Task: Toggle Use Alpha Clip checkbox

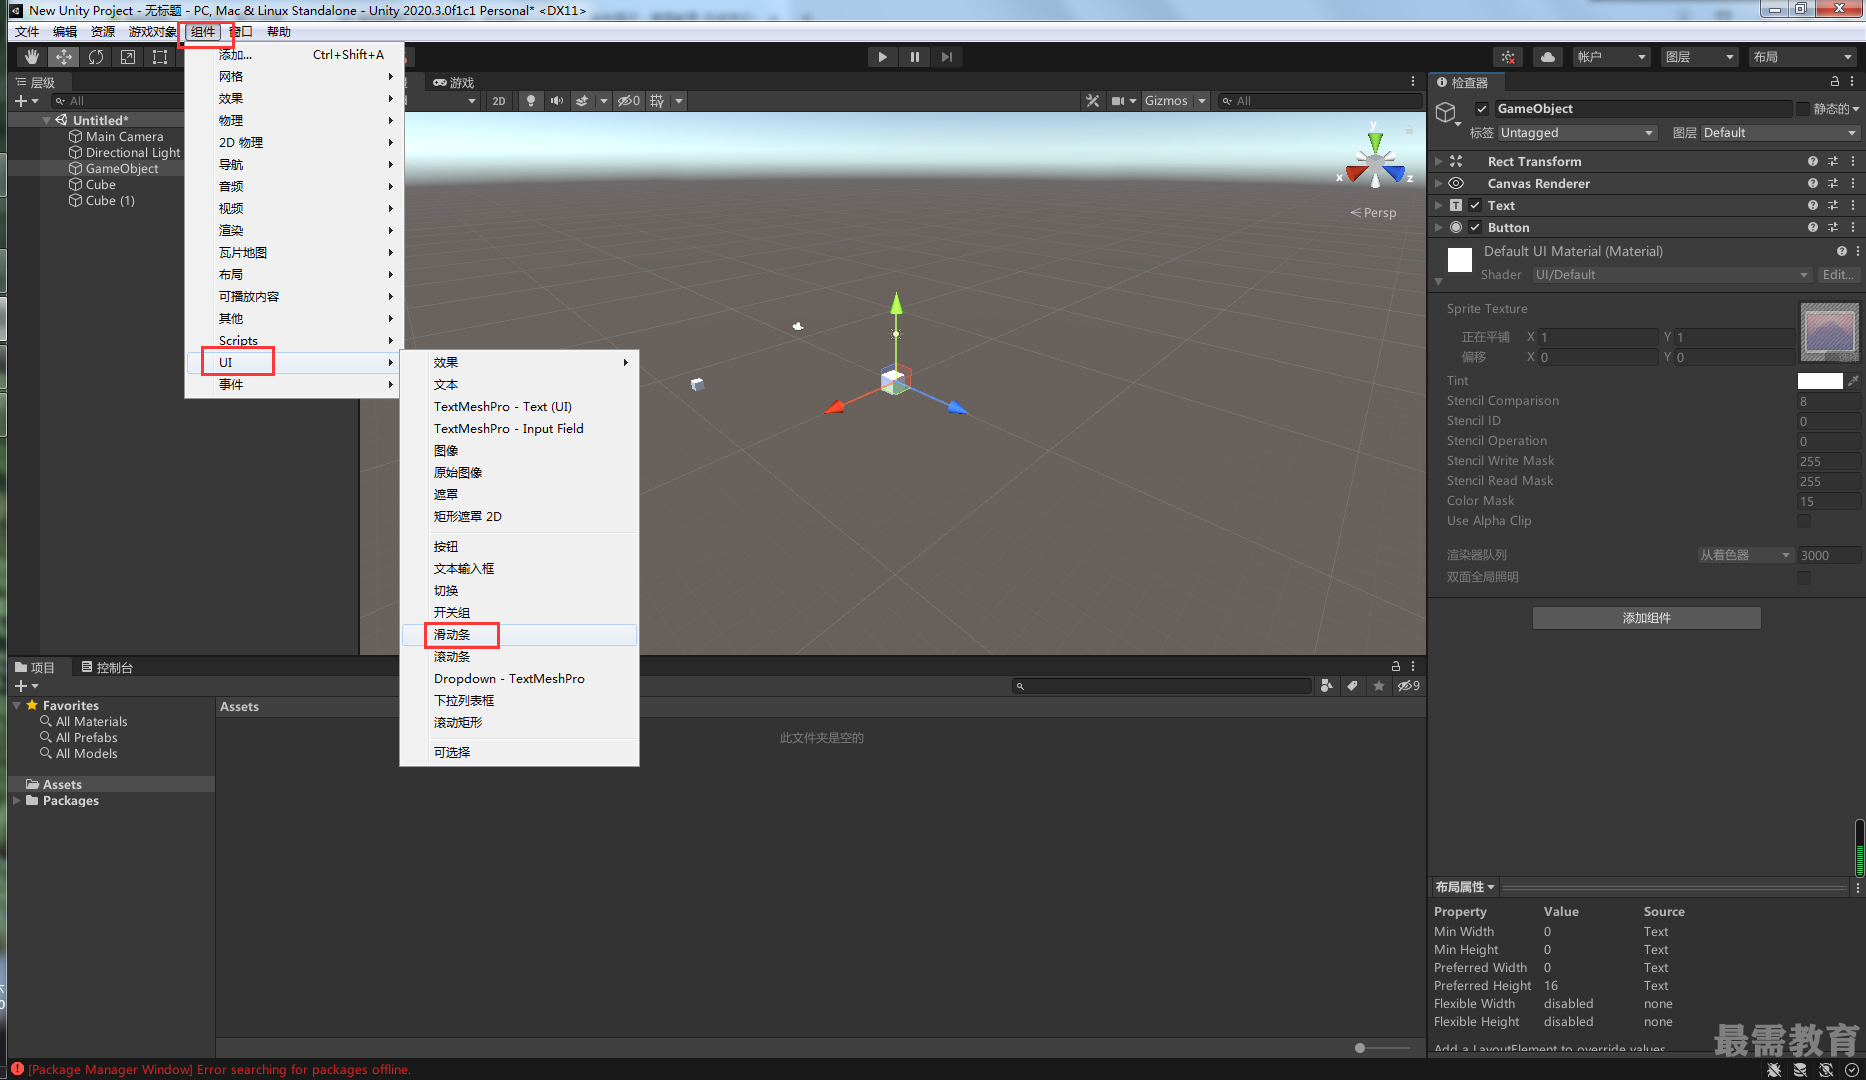Action: [1804, 521]
